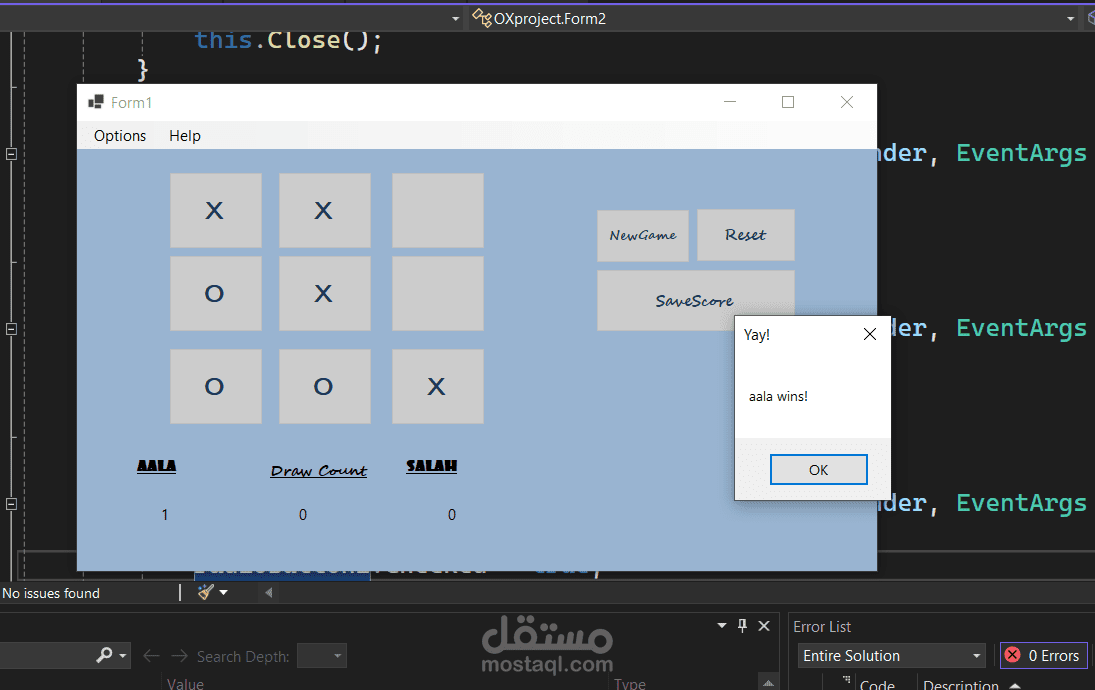Minimize the Form1 window
Image resolution: width=1095 pixels, height=690 pixels.
click(x=730, y=102)
